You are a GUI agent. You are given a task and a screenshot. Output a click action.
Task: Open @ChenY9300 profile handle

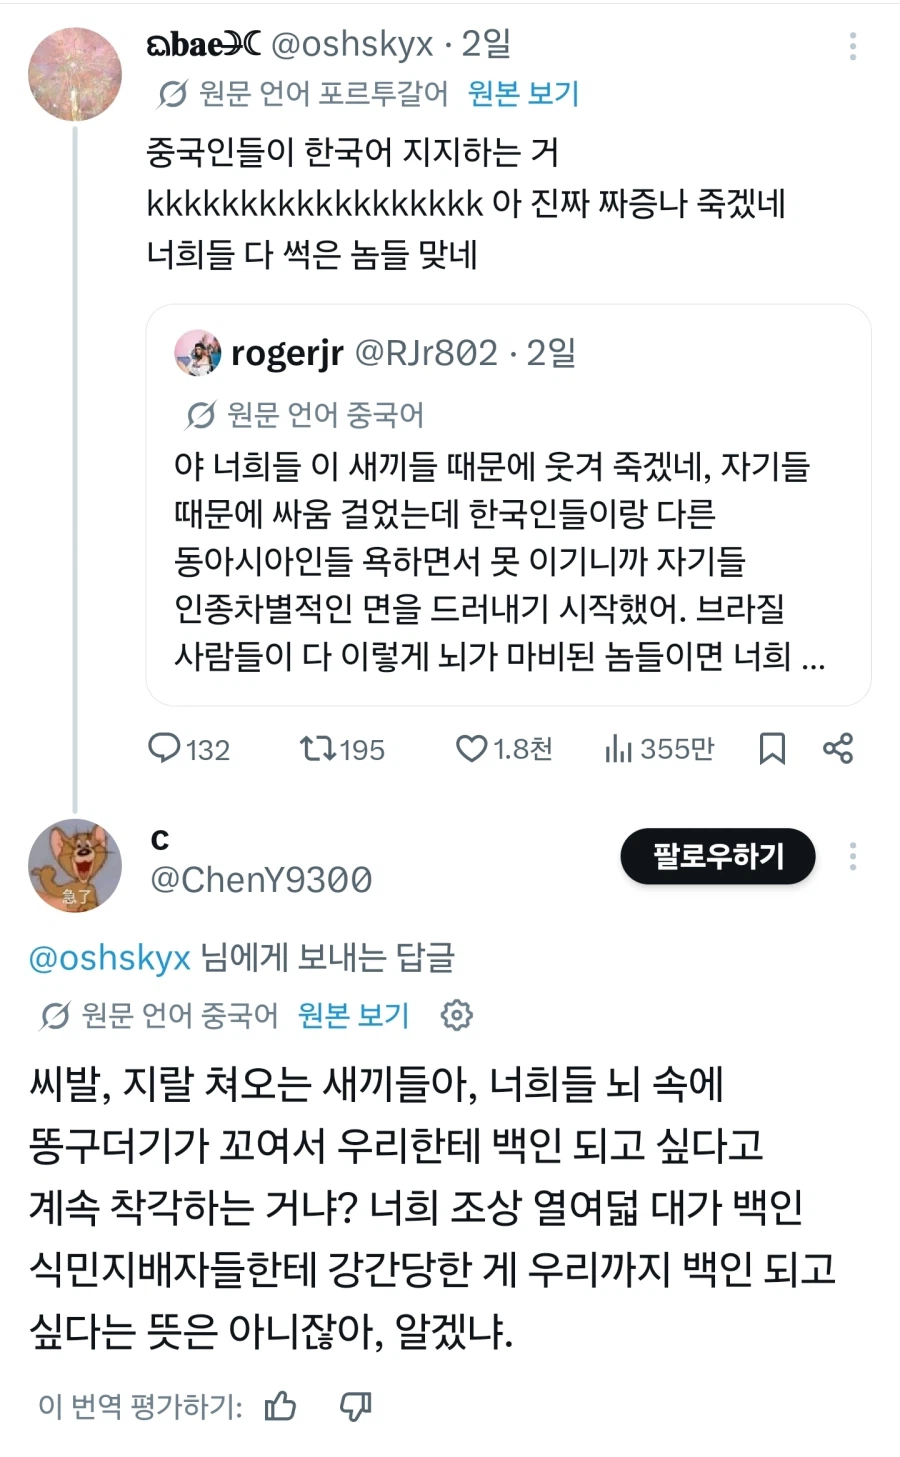(261, 879)
